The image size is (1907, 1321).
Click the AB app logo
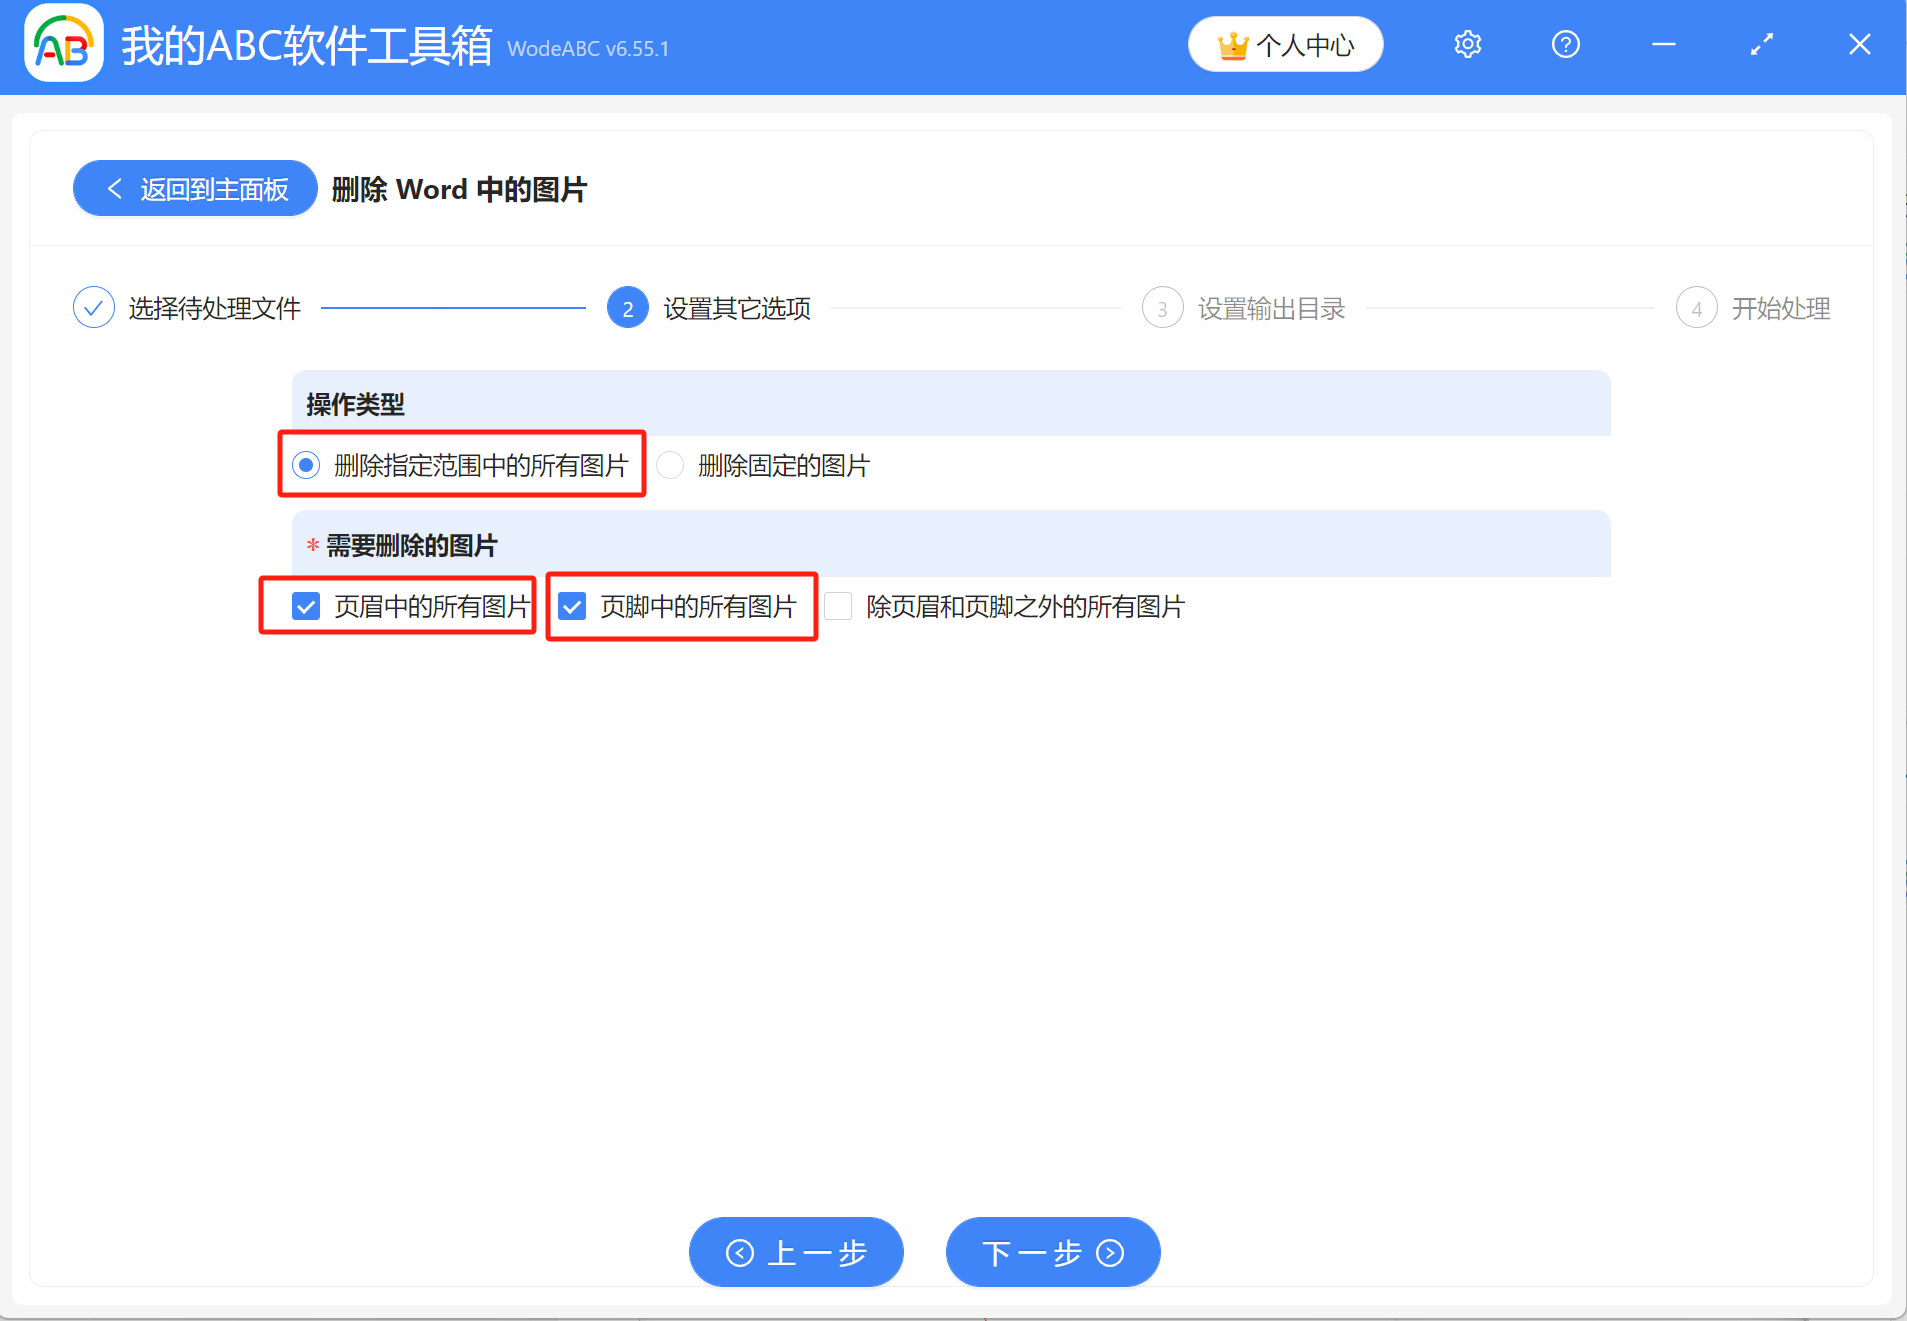[x=63, y=43]
